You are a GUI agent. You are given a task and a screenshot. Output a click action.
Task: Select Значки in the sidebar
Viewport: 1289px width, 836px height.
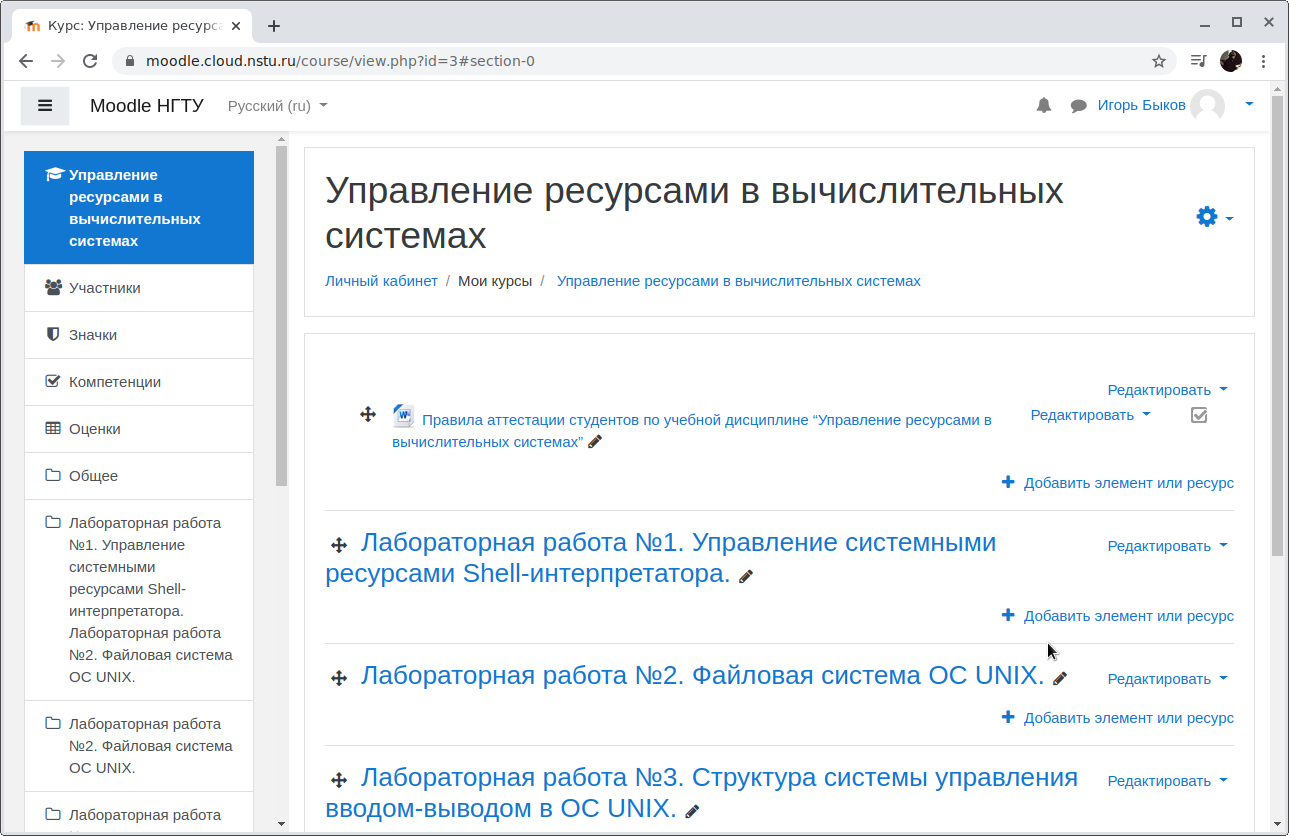point(139,335)
